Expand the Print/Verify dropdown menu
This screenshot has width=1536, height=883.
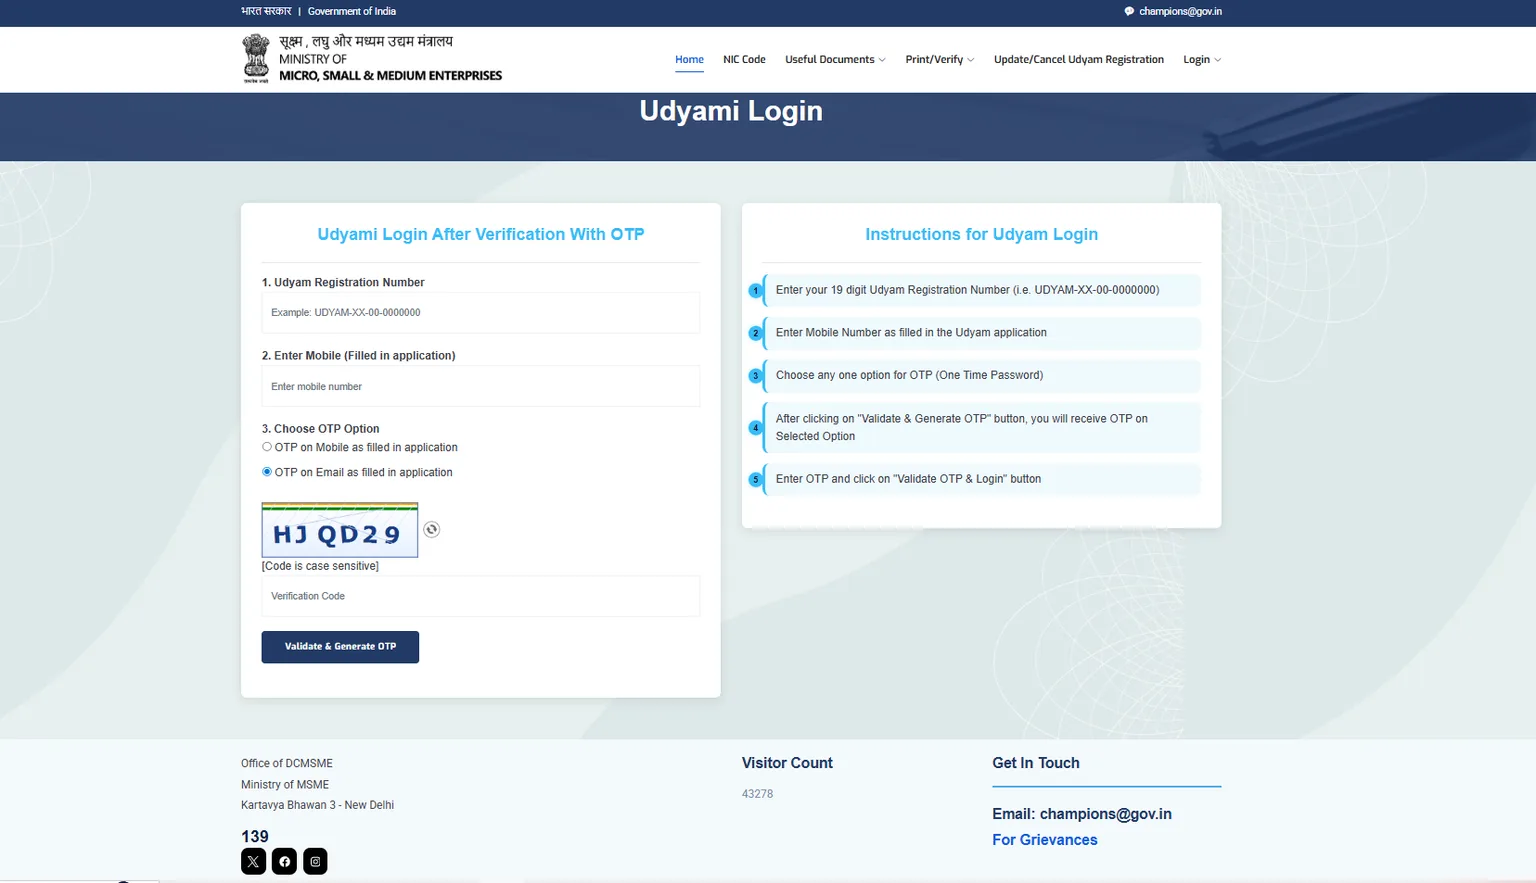click(x=939, y=60)
